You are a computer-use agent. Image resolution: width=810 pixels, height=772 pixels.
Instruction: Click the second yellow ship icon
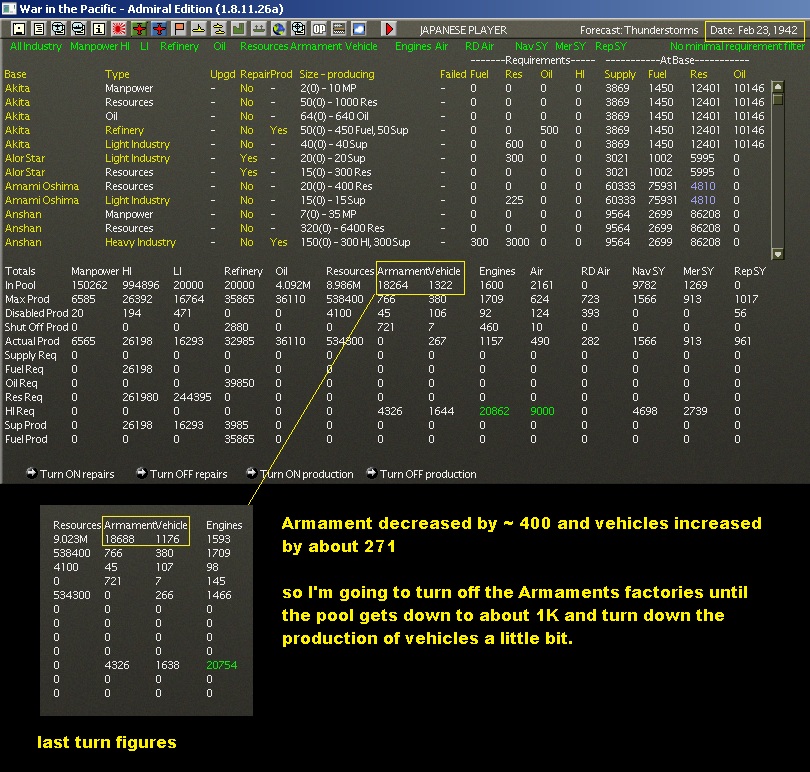pos(219,29)
